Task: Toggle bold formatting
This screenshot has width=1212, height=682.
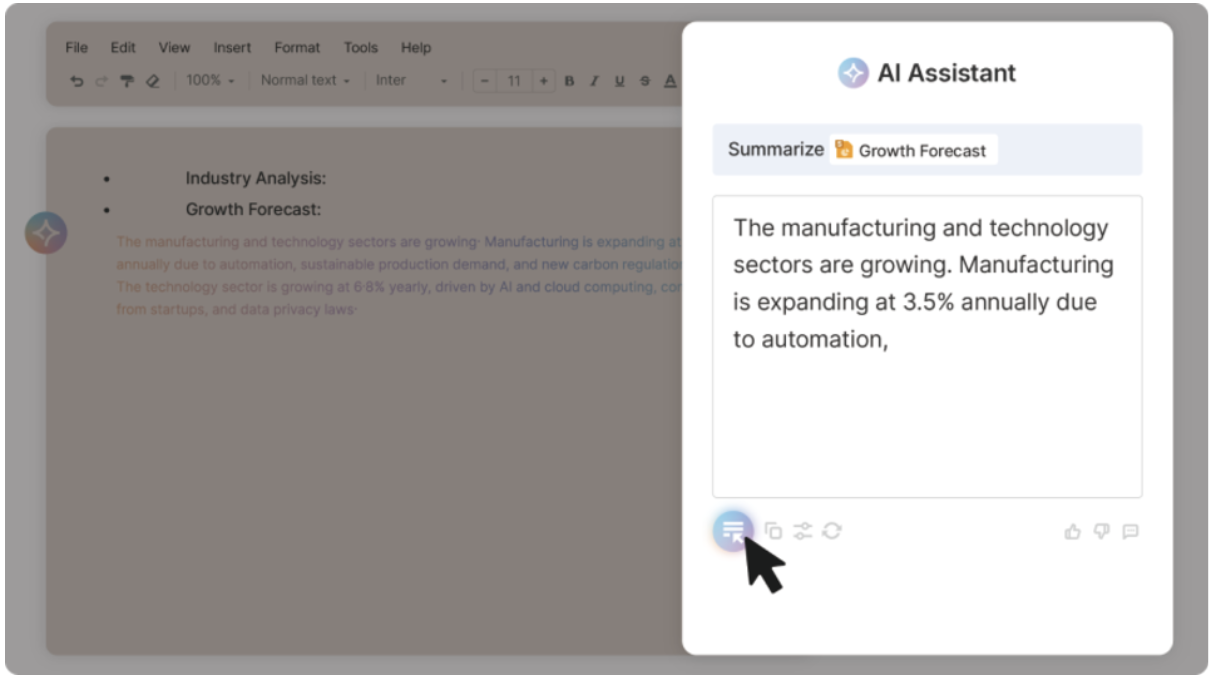Action: coord(570,81)
